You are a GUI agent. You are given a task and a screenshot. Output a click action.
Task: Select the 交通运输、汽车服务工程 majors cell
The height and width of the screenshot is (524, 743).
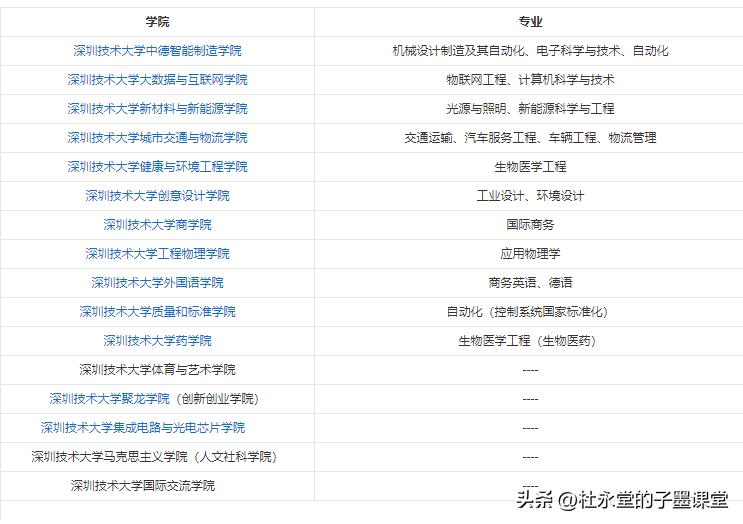(530, 137)
